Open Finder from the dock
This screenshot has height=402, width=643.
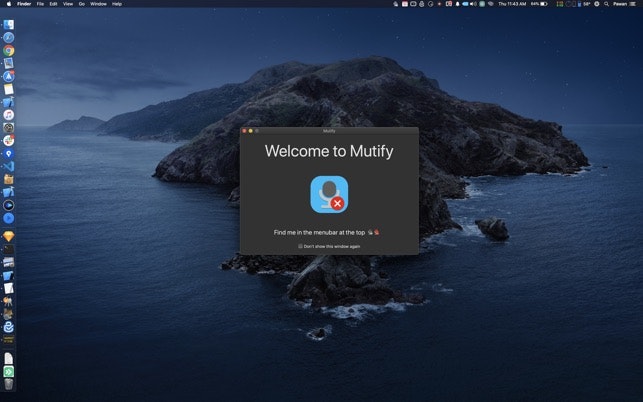[x=9, y=25]
